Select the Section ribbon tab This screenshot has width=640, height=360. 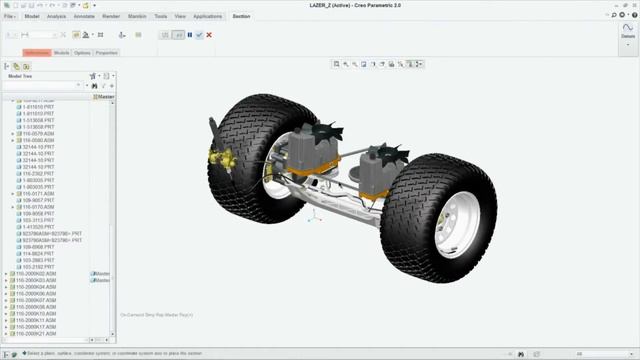pos(241,16)
